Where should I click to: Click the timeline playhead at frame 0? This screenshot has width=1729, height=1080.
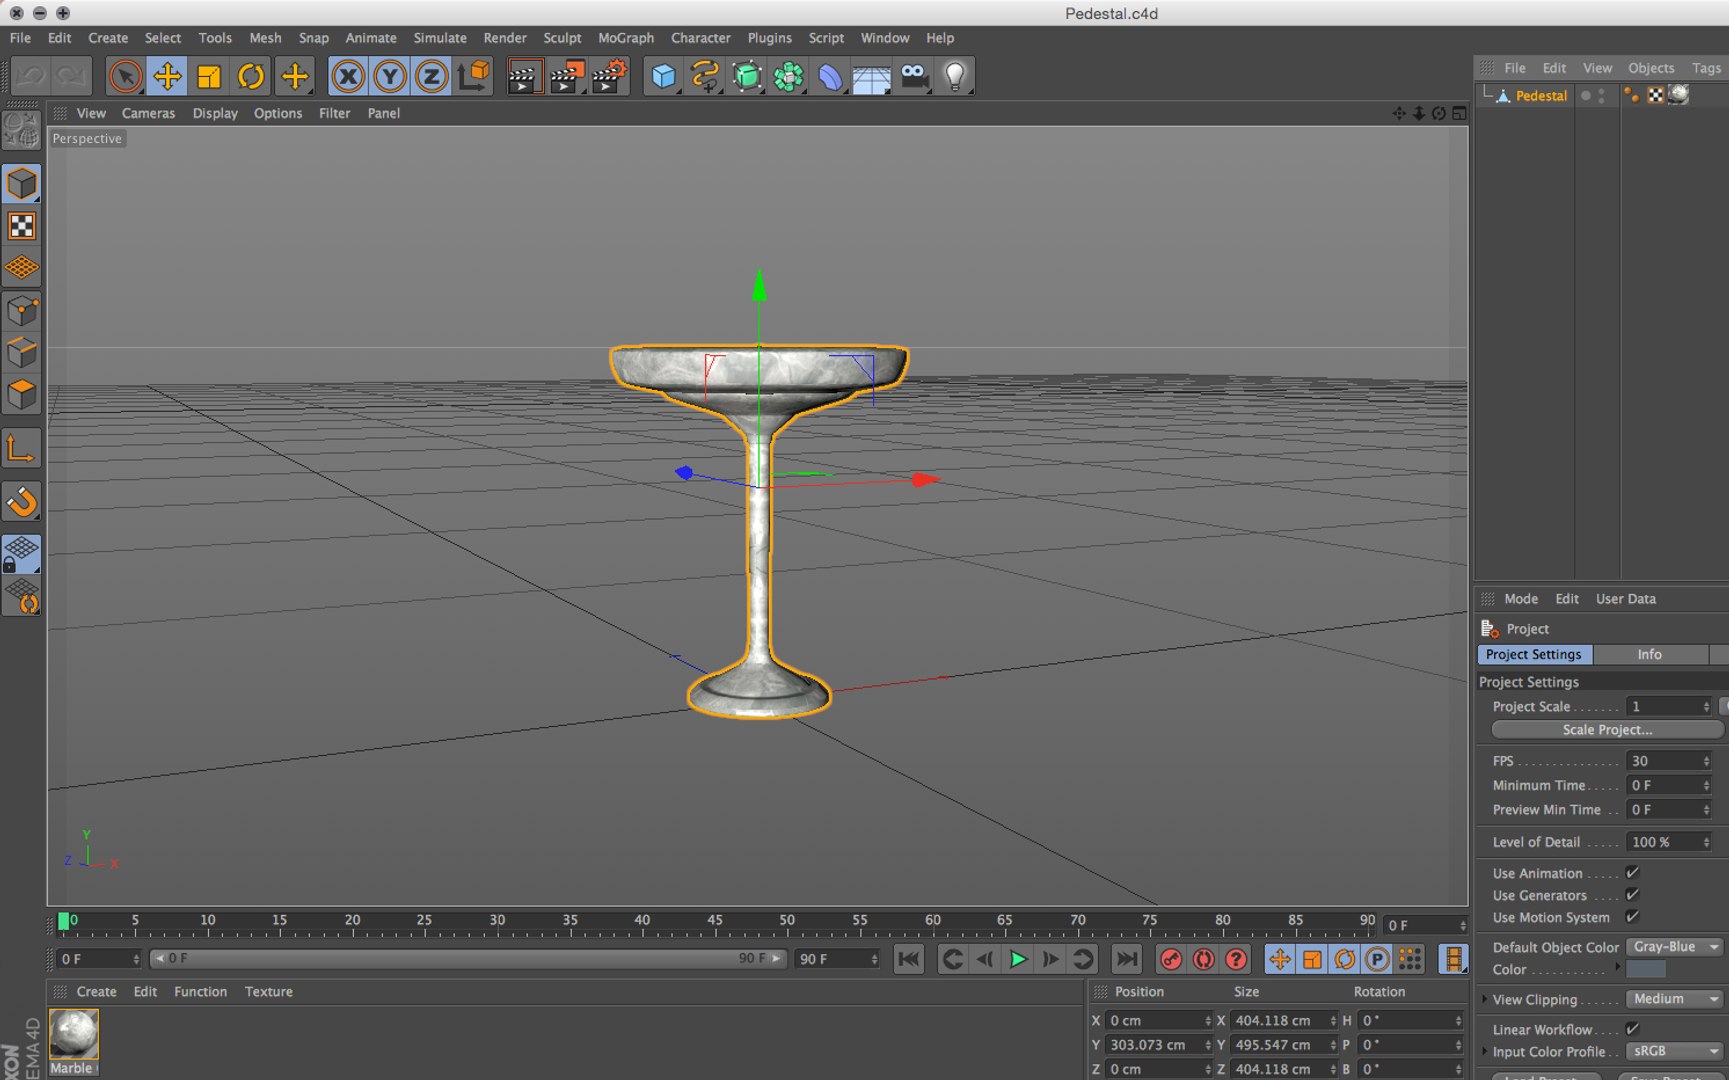(64, 921)
